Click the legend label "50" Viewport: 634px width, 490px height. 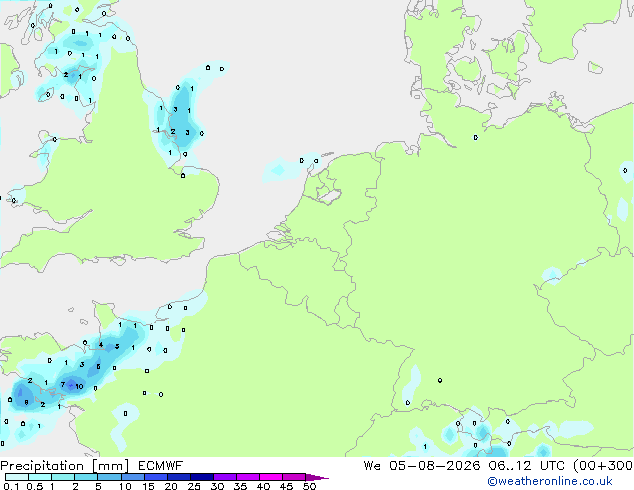(309, 486)
